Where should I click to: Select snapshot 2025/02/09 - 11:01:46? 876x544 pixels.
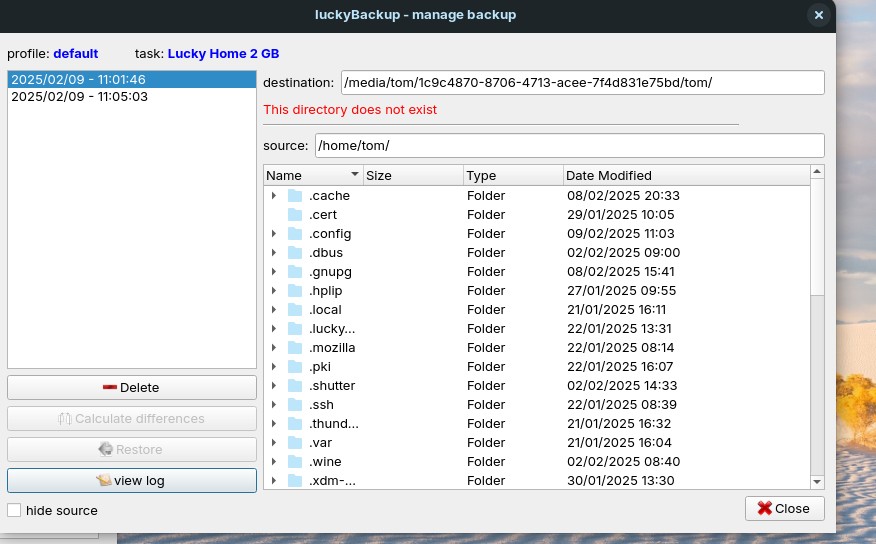(132, 79)
